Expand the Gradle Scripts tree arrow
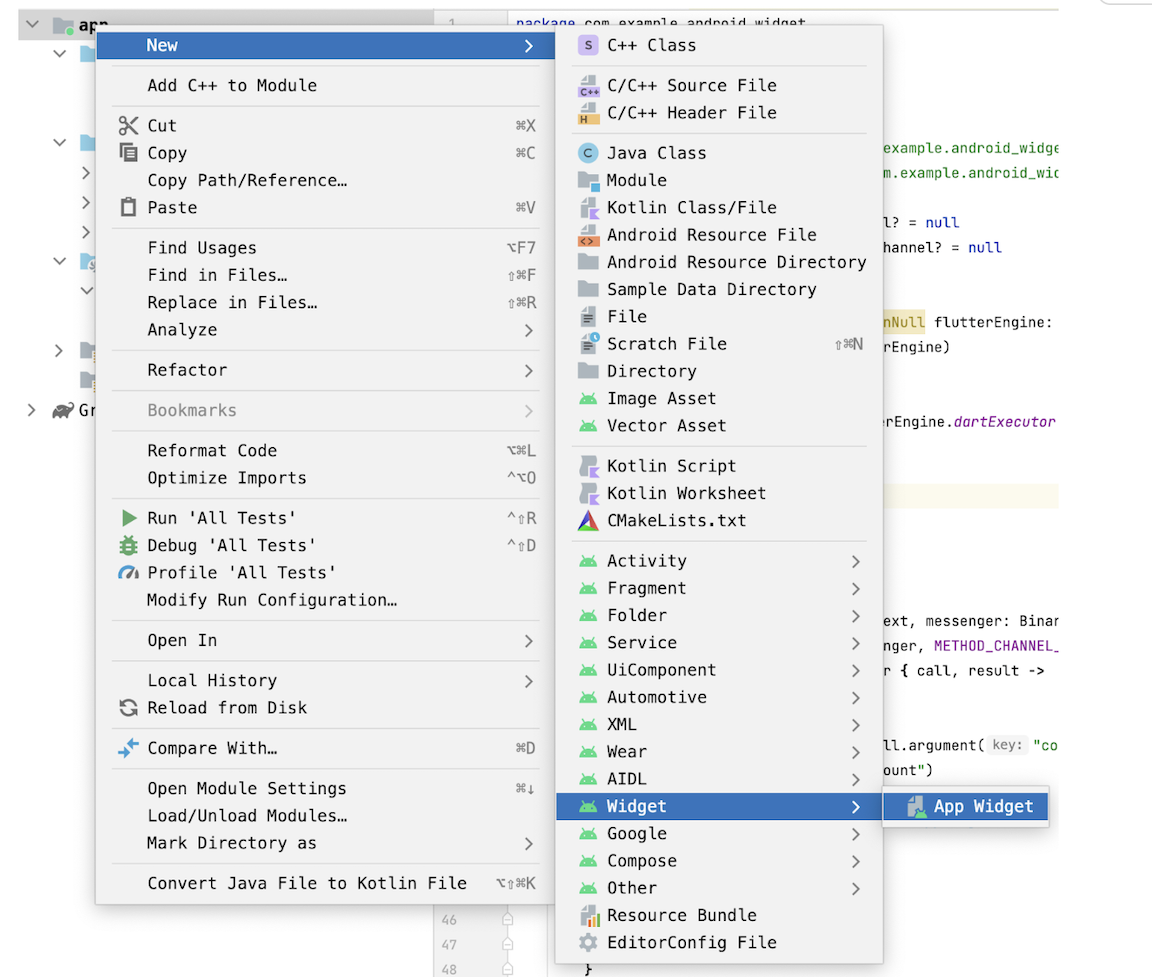This screenshot has width=1152, height=977. point(32,410)
